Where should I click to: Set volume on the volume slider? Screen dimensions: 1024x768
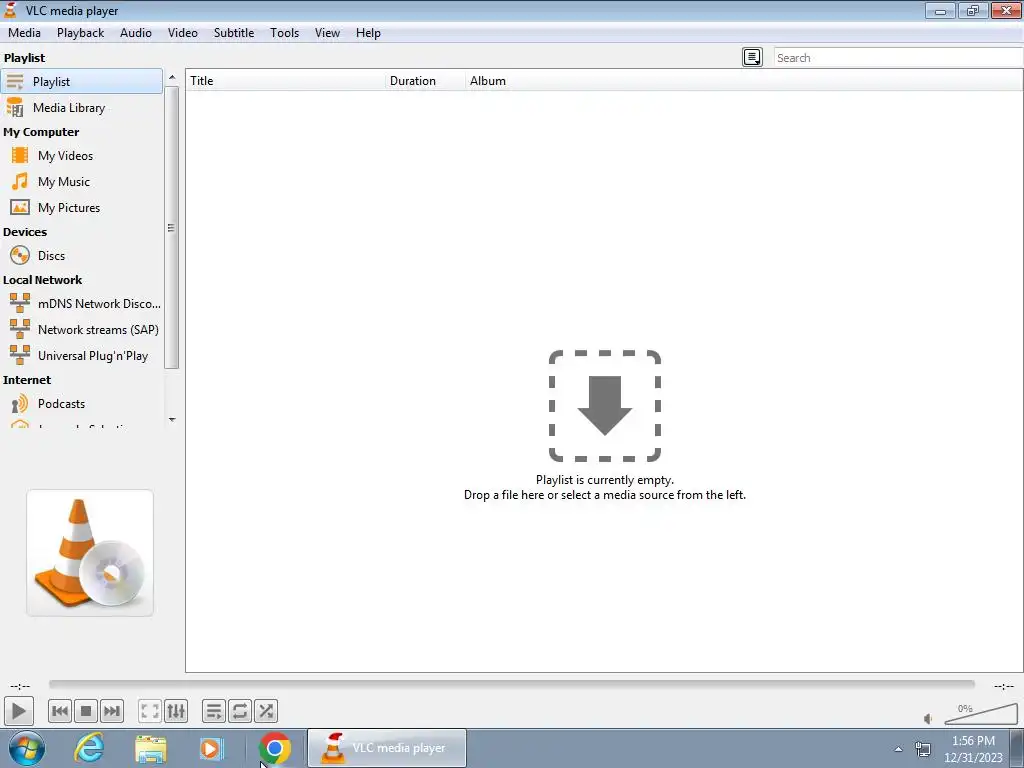pos(981,714)
